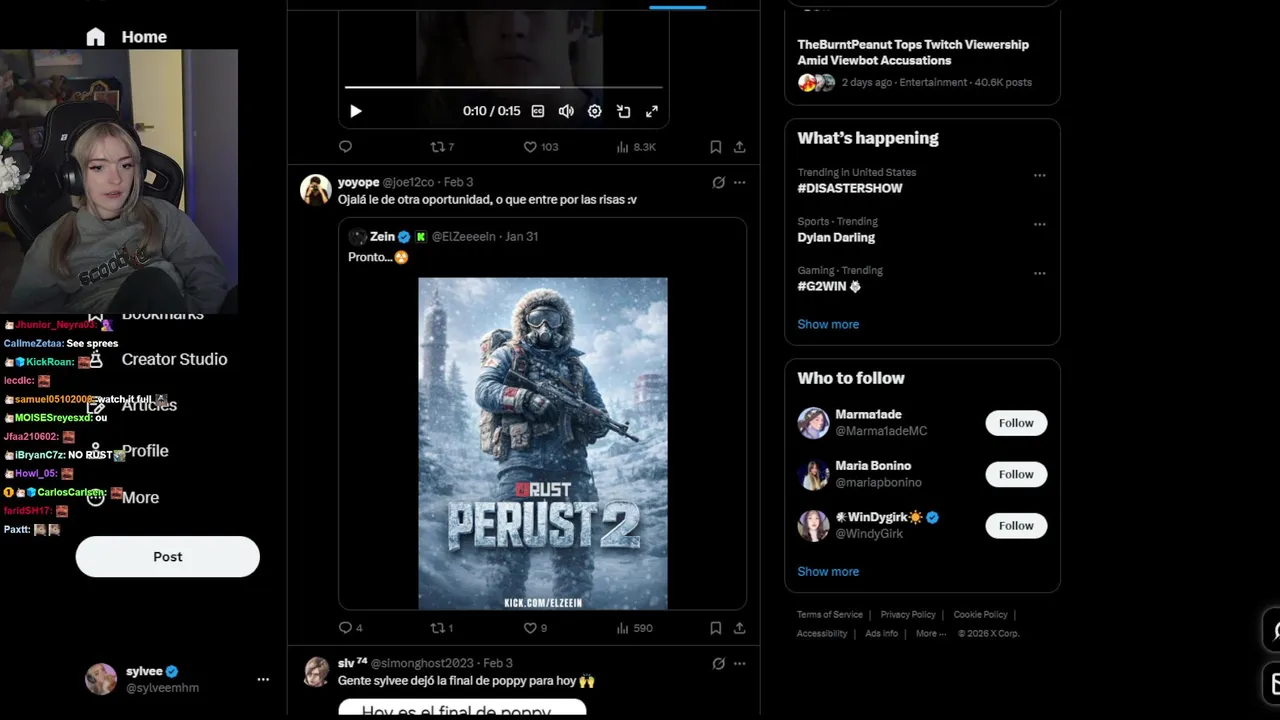The width and height of the screenshot is (1280, 720).
Task: Open sylvee account switcher menu
Action: coord(263,679)
